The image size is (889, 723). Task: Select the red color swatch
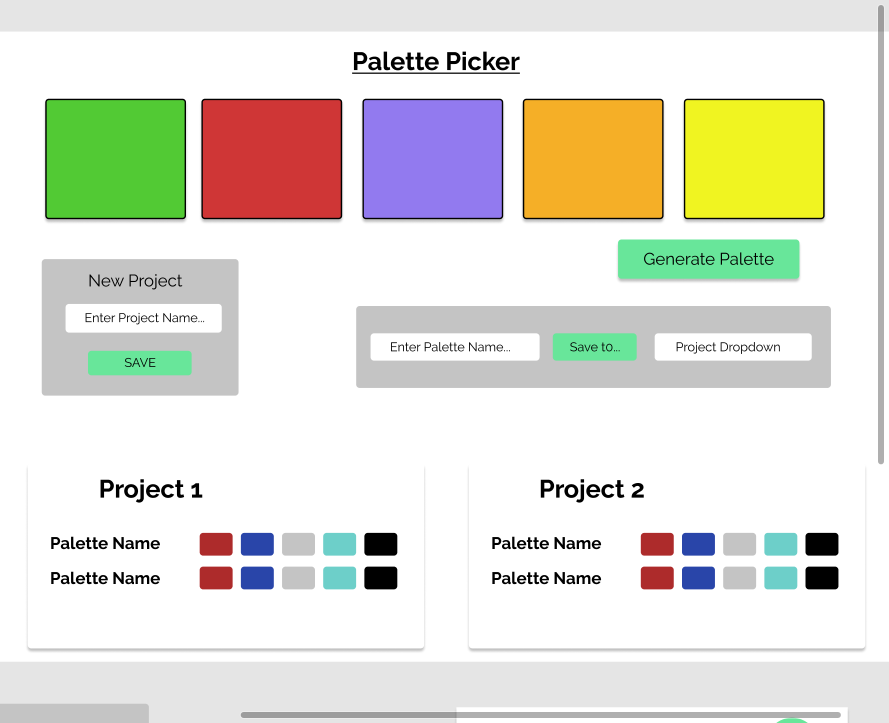pos(272,158)
